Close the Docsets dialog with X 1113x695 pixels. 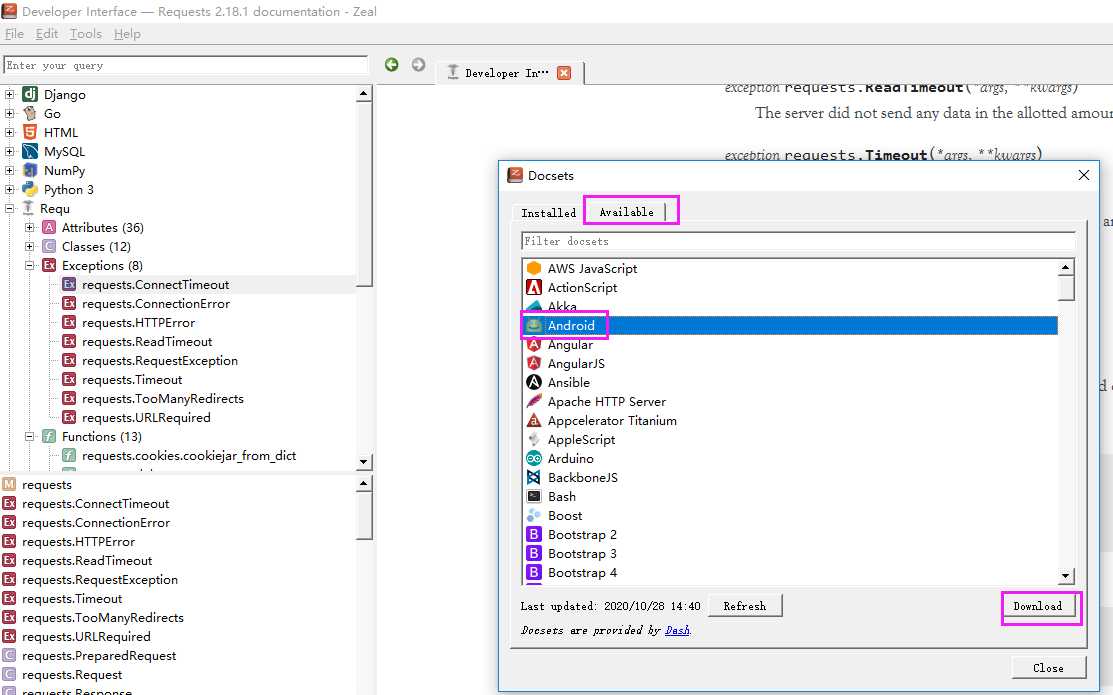tap(1083, 175)
